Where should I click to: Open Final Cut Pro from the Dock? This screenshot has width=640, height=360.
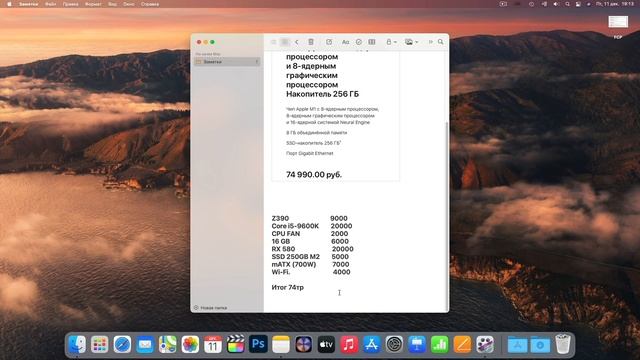coord(236,344)
